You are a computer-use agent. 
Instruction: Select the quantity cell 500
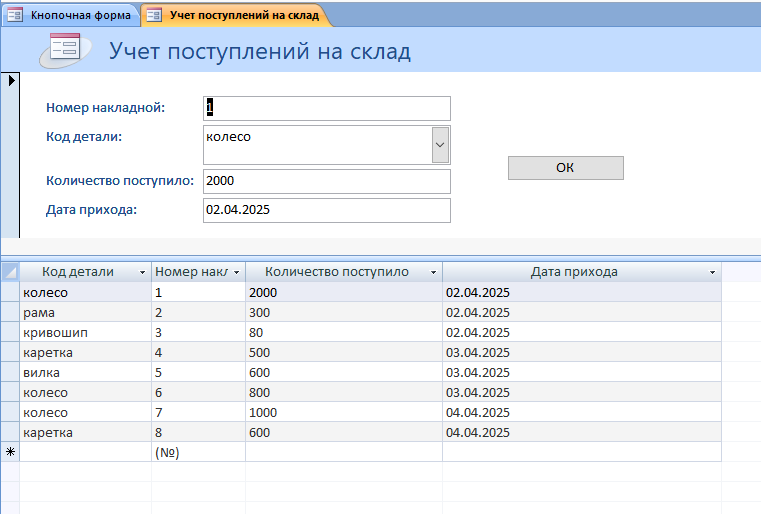coord(344,352)
